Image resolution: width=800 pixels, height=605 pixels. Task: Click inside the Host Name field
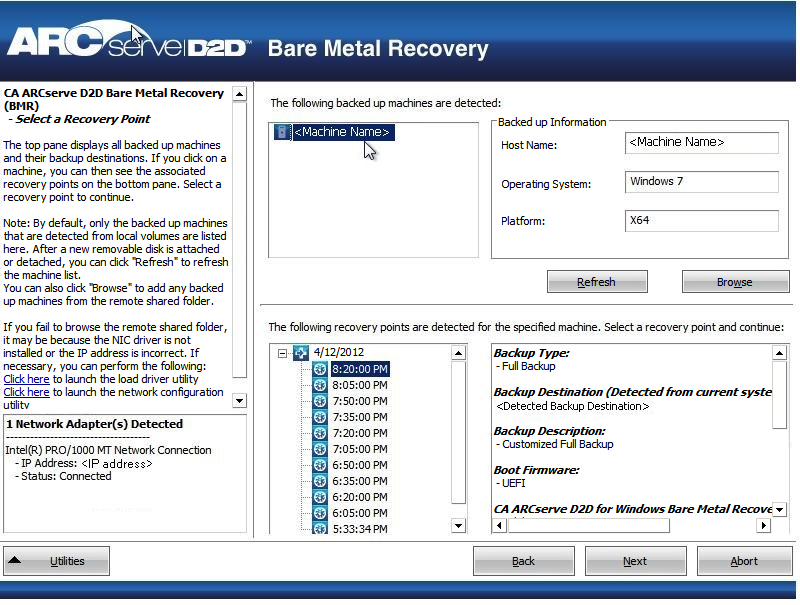(701, 142)
